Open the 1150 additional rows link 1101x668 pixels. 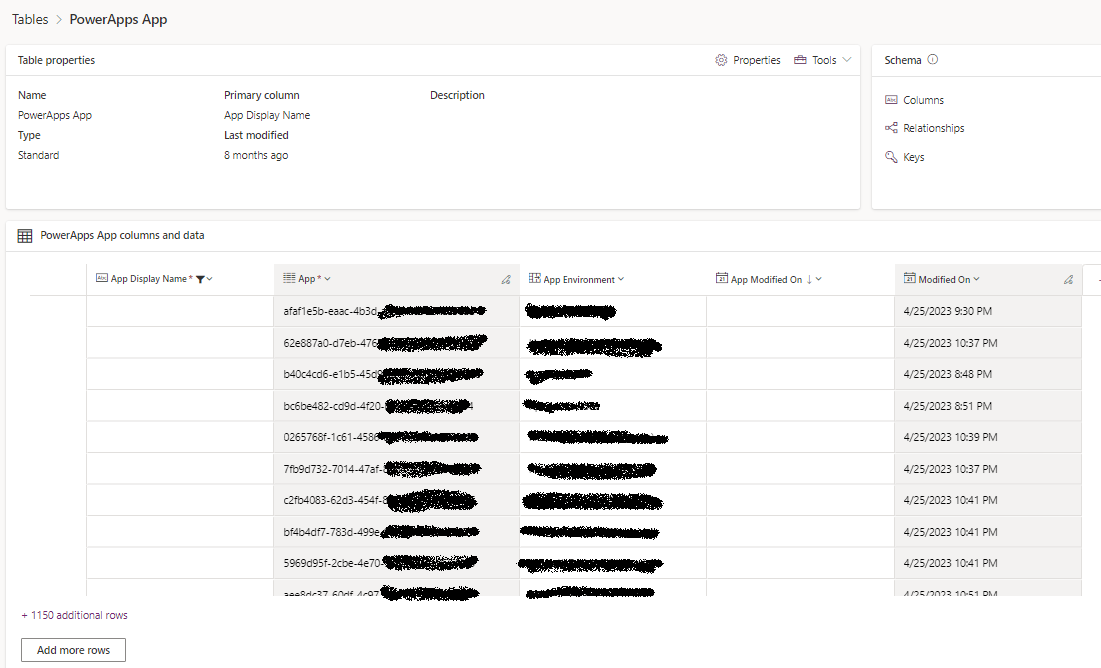click(74, 614)
